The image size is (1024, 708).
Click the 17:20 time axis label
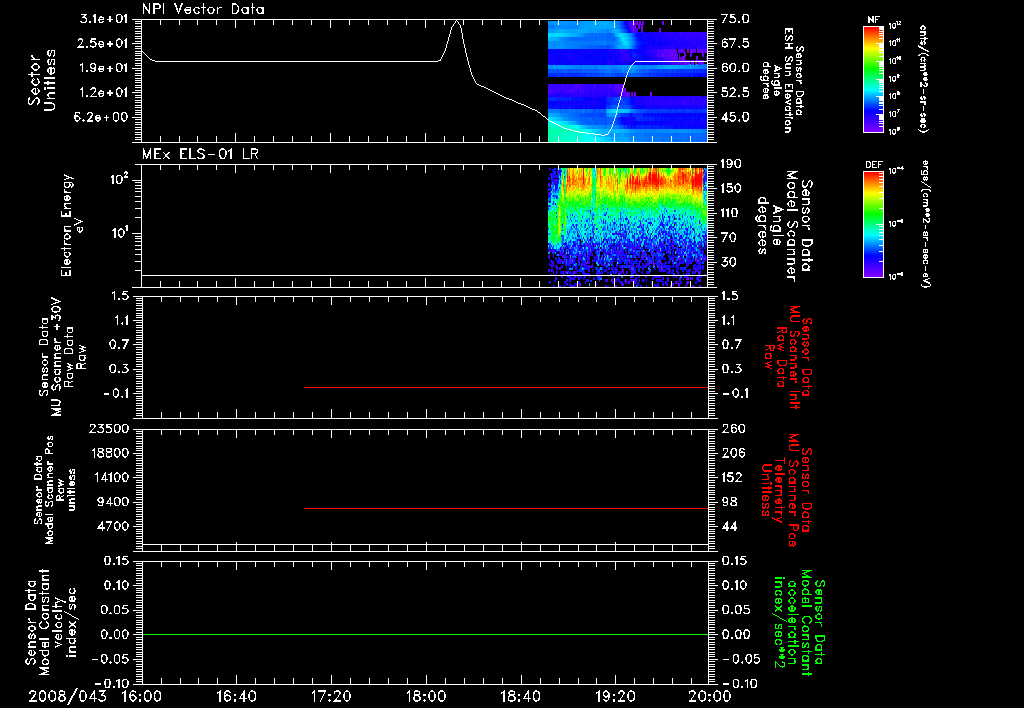pos(331,696)
